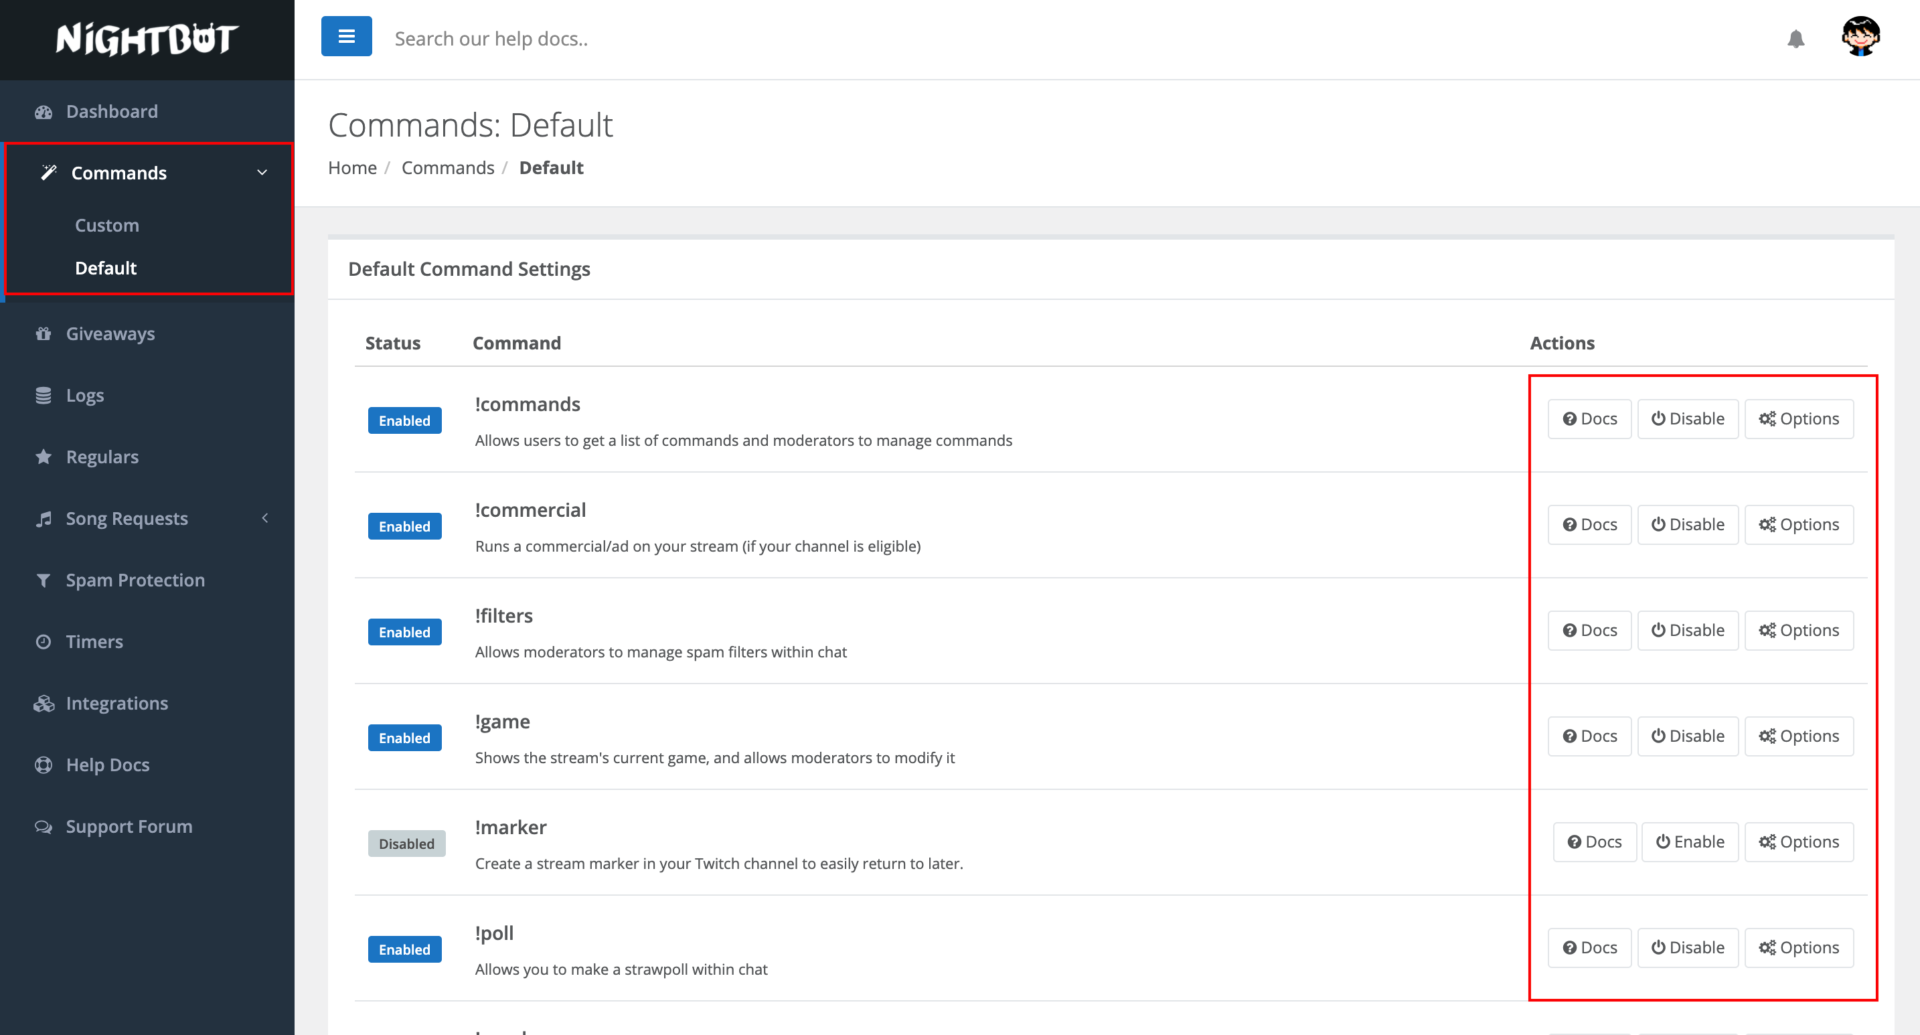
Task: Select Default under Commands
Action: coord(106,268)
